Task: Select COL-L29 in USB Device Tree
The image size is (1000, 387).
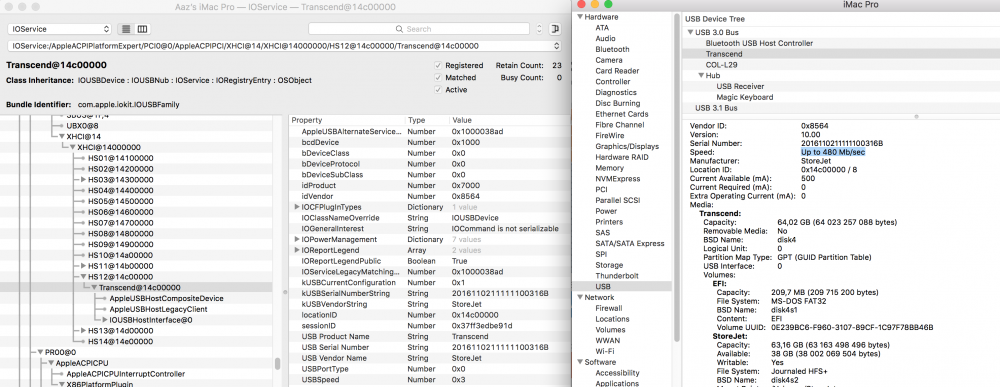Action: click(721, 65)
